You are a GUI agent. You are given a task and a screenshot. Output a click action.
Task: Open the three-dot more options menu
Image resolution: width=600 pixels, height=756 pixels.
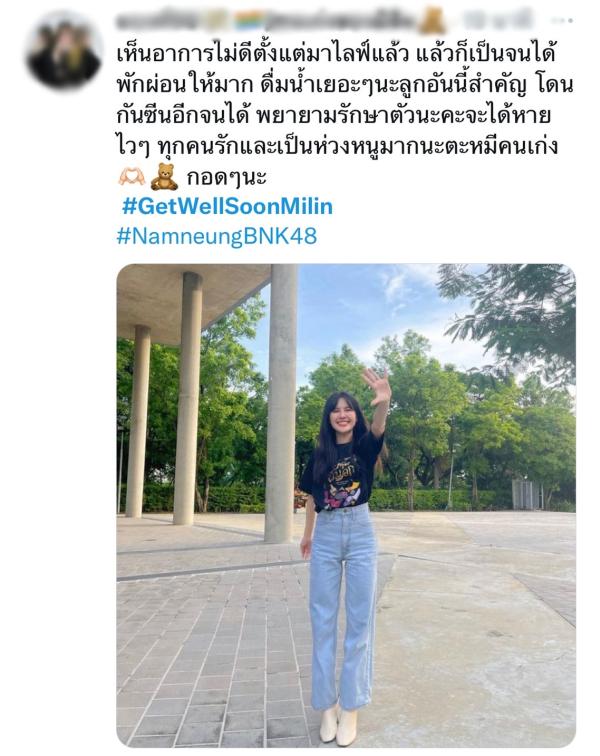[563, 20]
